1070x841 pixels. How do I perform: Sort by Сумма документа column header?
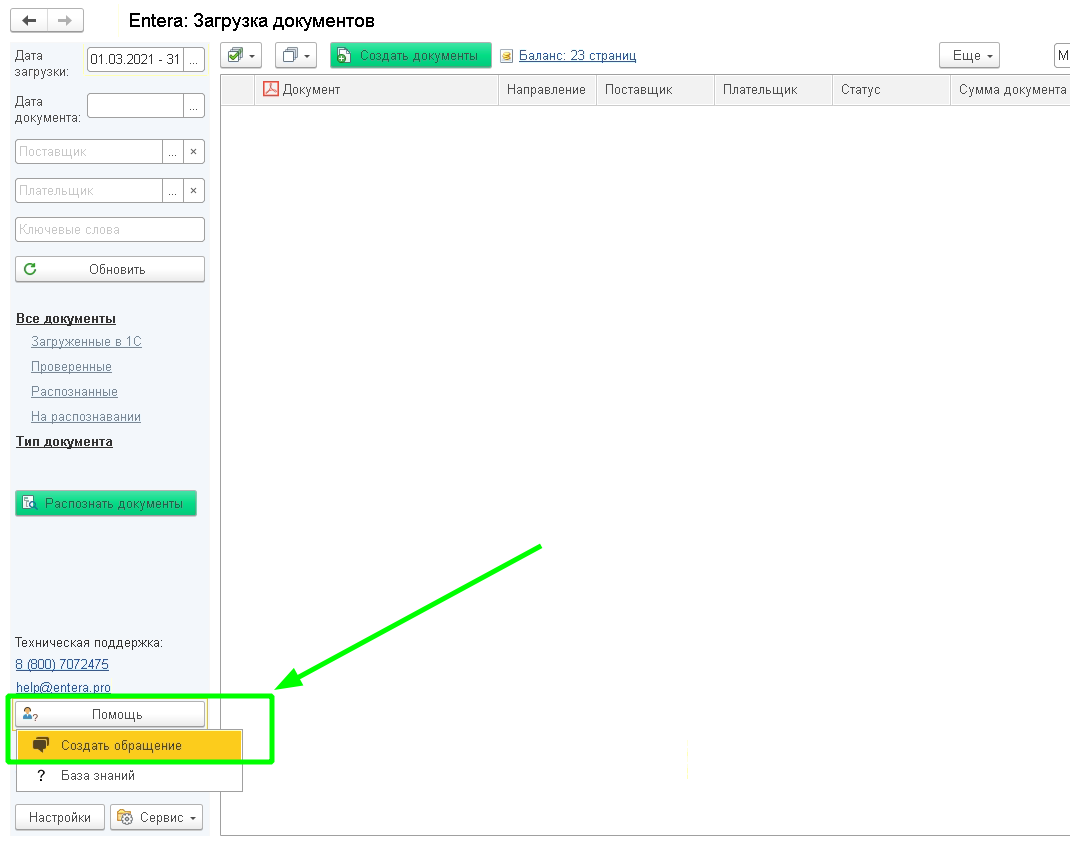pos(1011,89)
